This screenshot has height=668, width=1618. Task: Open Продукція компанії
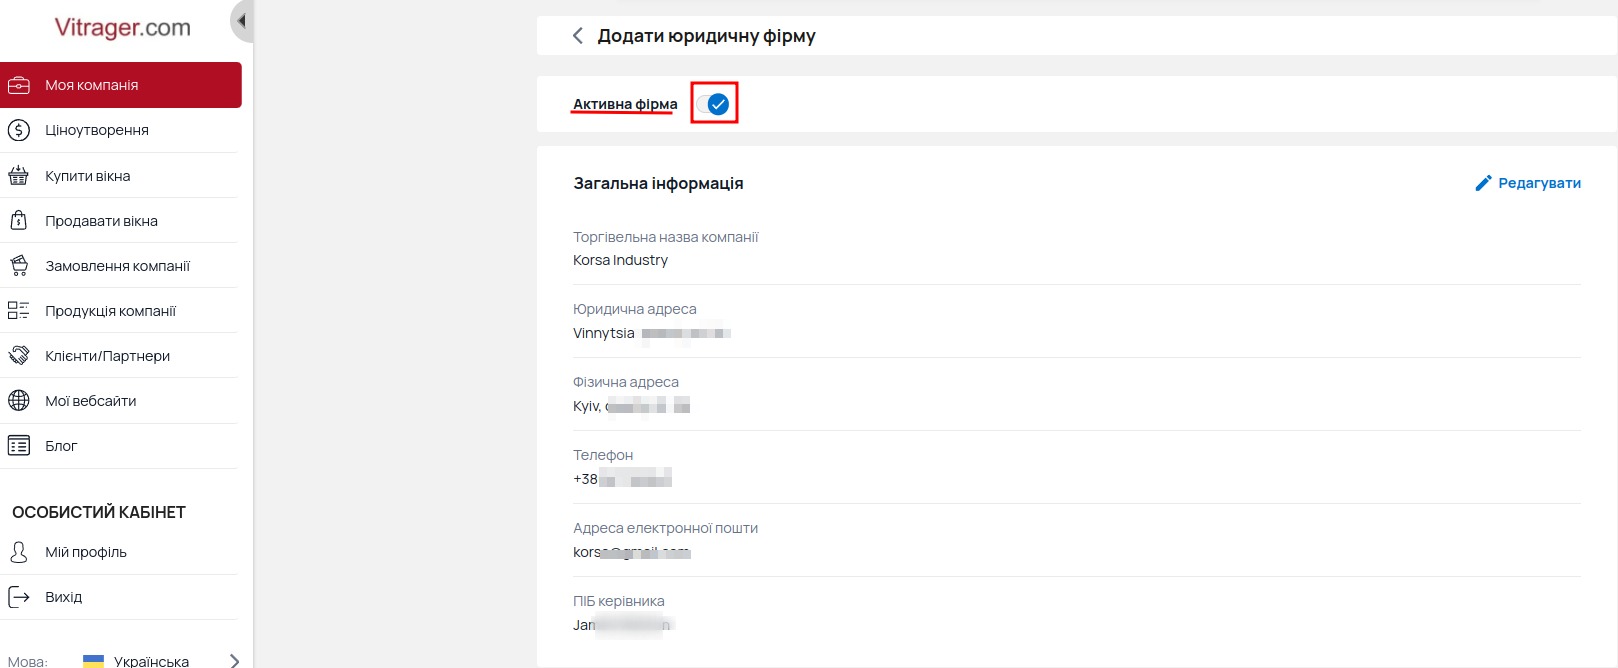[110, 311]
